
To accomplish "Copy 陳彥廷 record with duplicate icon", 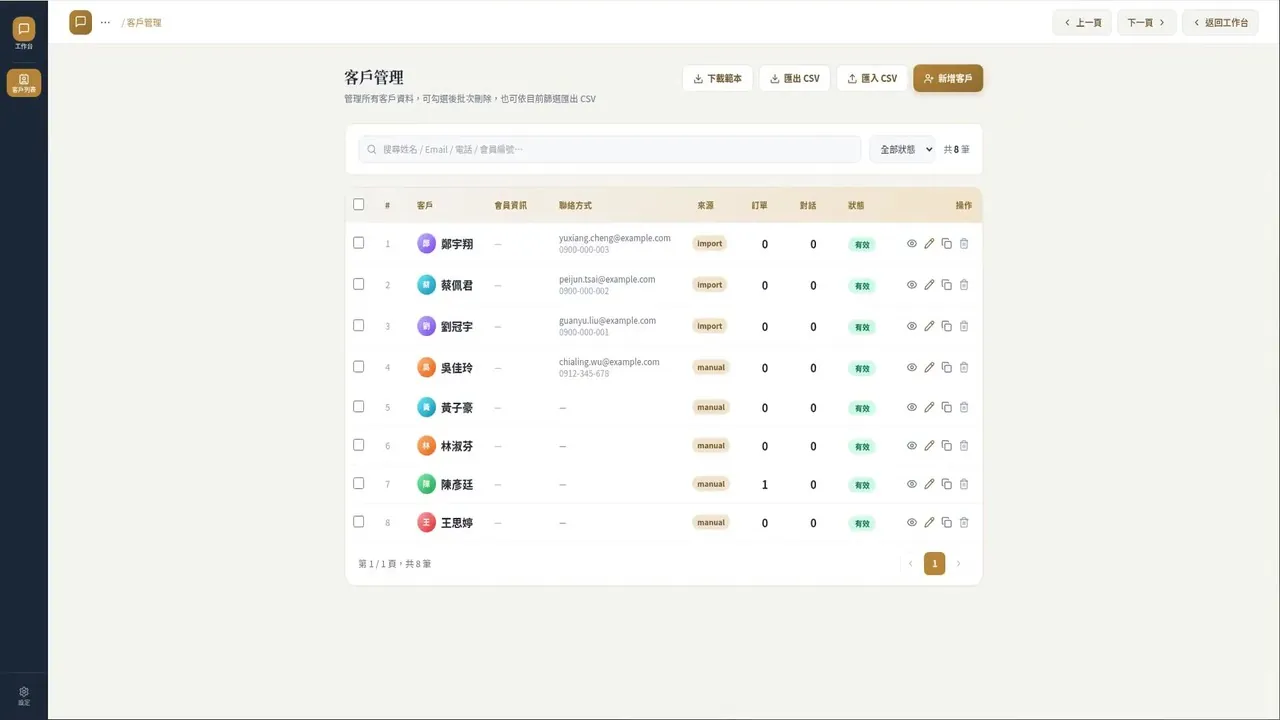I will tap(947, 484).
